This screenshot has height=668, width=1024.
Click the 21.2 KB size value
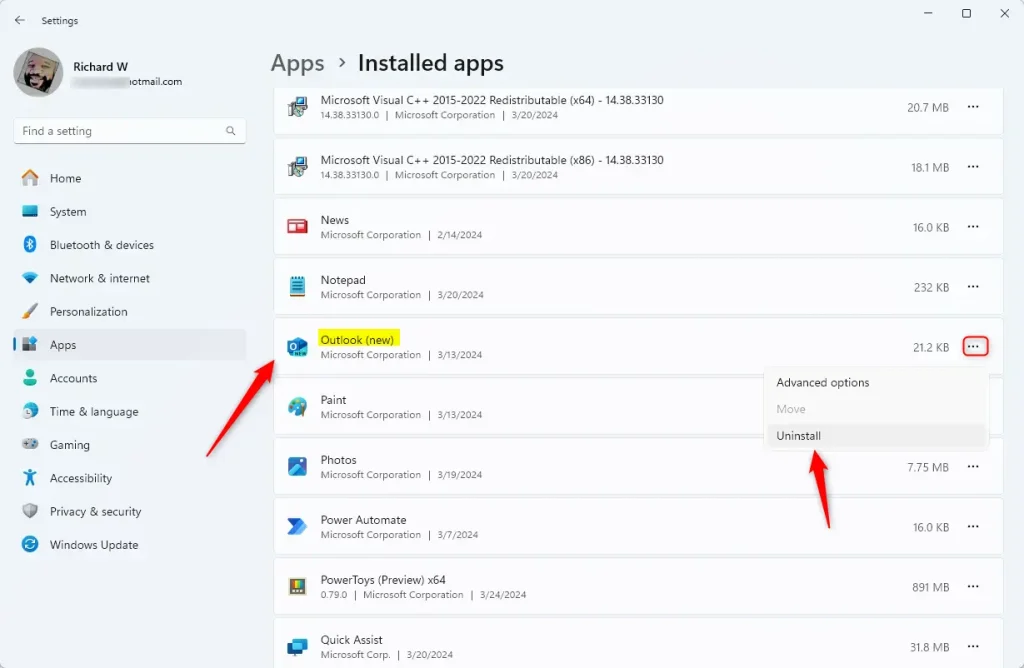coord(931,347)
